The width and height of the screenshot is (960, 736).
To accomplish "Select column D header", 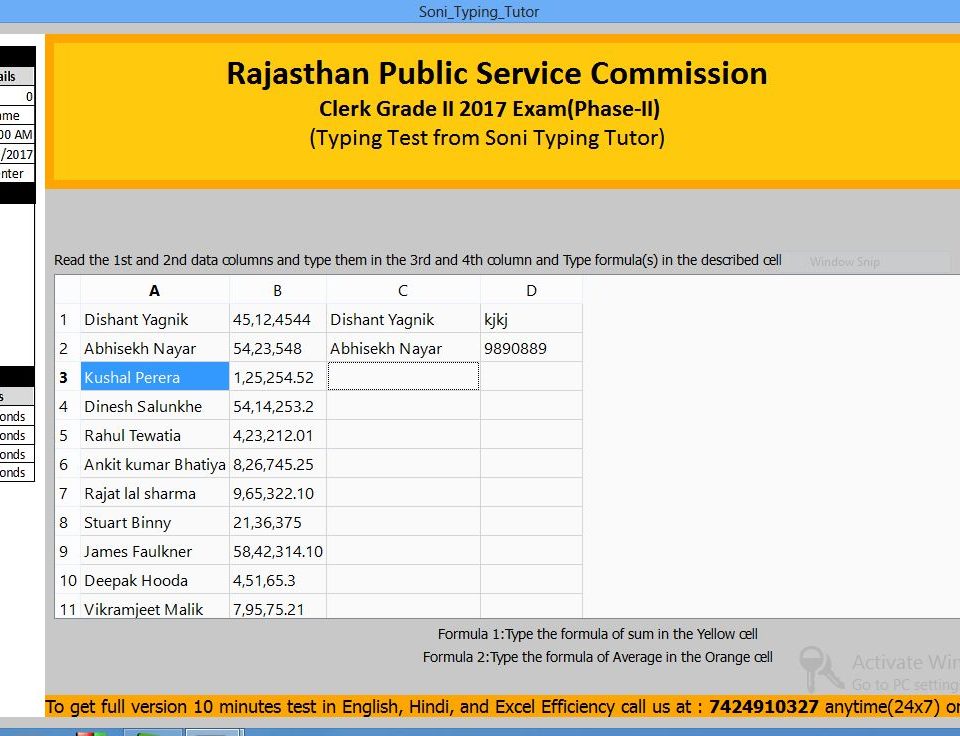I will pos(531,290).
